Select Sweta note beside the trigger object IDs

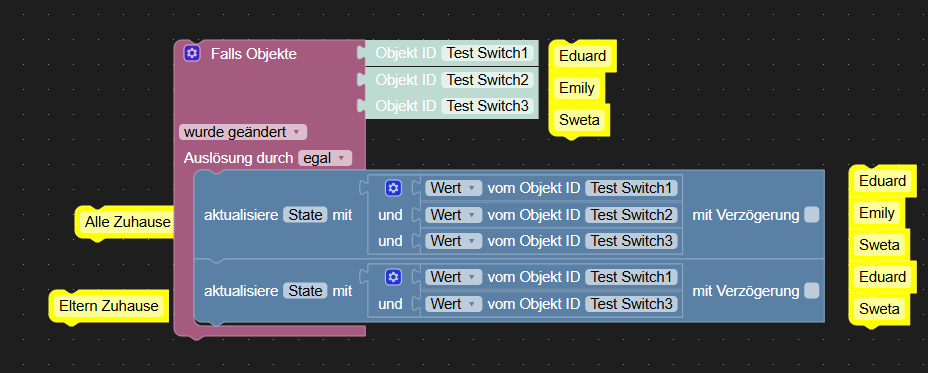point(579,120)
